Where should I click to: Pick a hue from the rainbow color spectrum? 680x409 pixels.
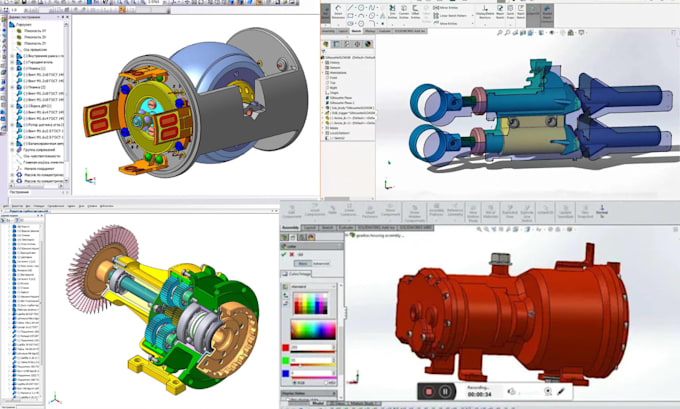314,330
